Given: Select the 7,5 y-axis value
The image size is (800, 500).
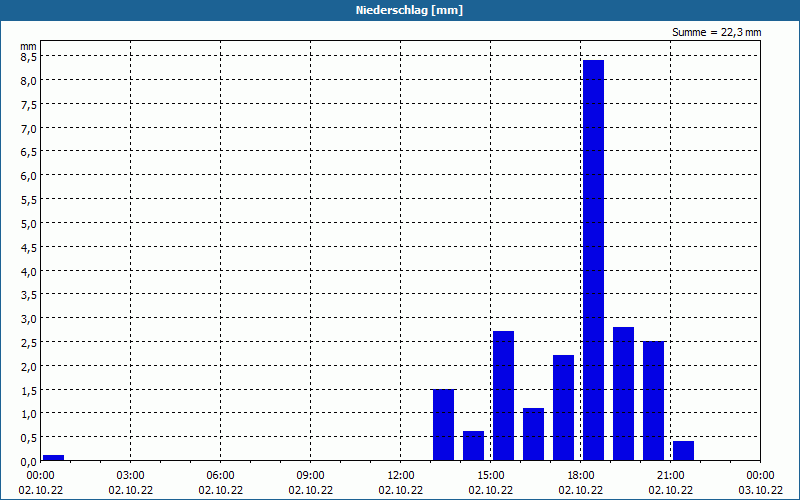Looking at the screenshot, I should coord(29,105).
